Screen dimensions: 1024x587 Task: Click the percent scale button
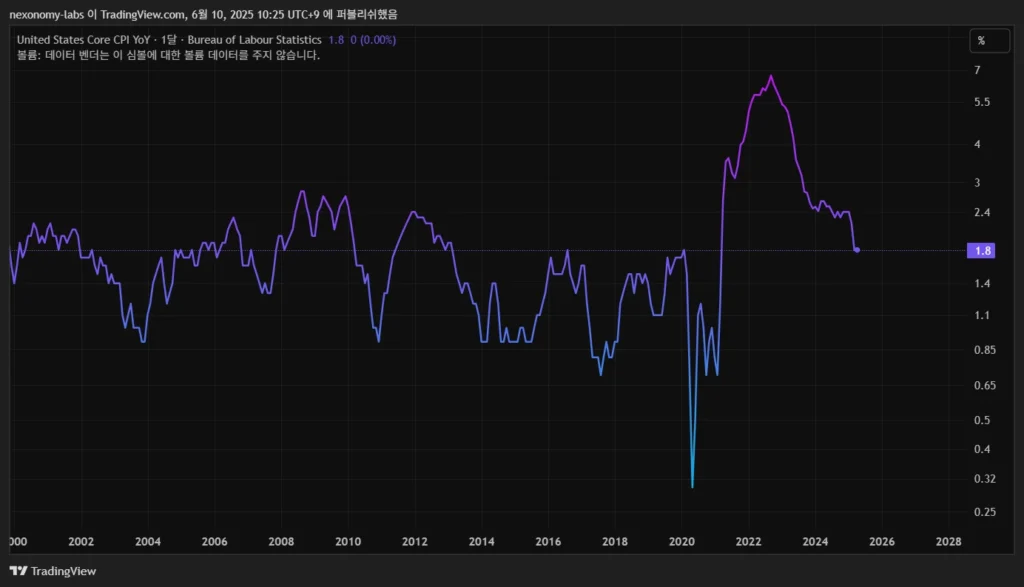click(x=981, y=41)
